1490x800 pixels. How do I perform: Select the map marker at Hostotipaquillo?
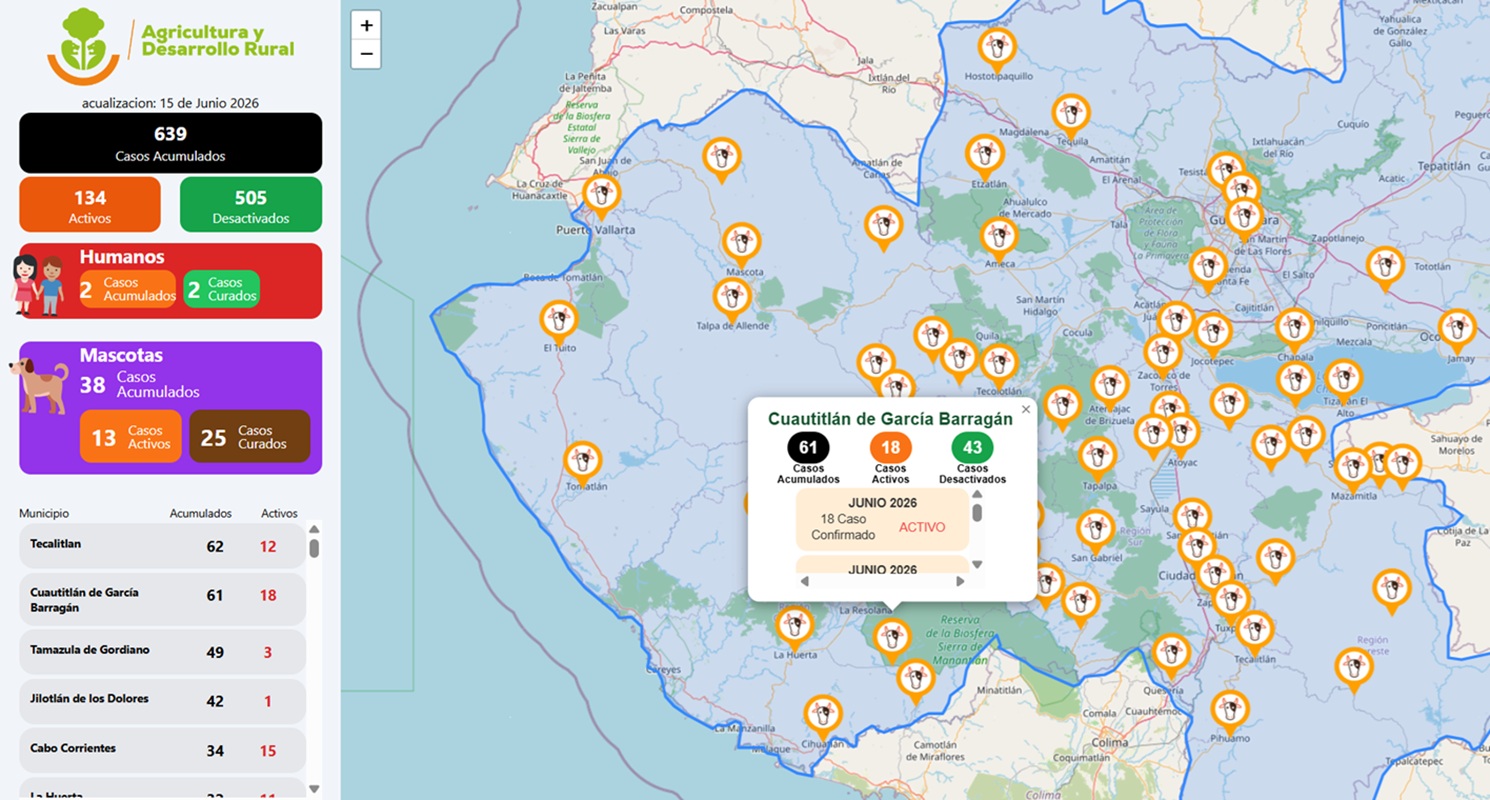click(997, 49)
